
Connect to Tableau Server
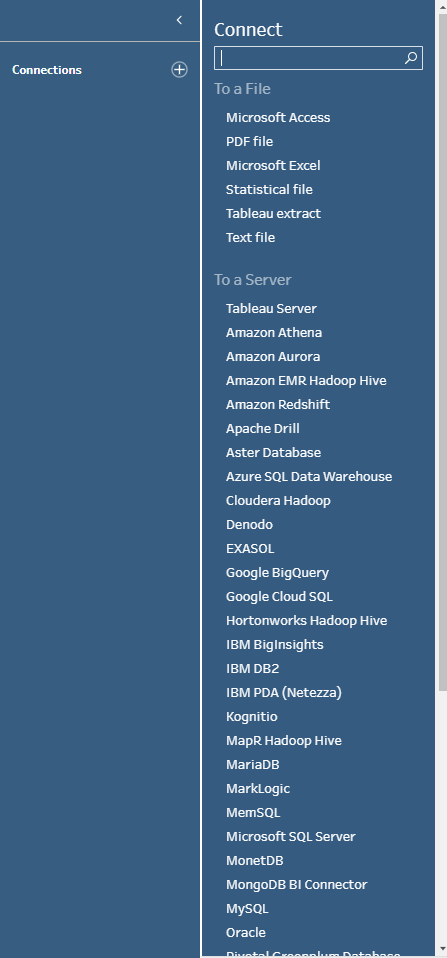[271, 309]
